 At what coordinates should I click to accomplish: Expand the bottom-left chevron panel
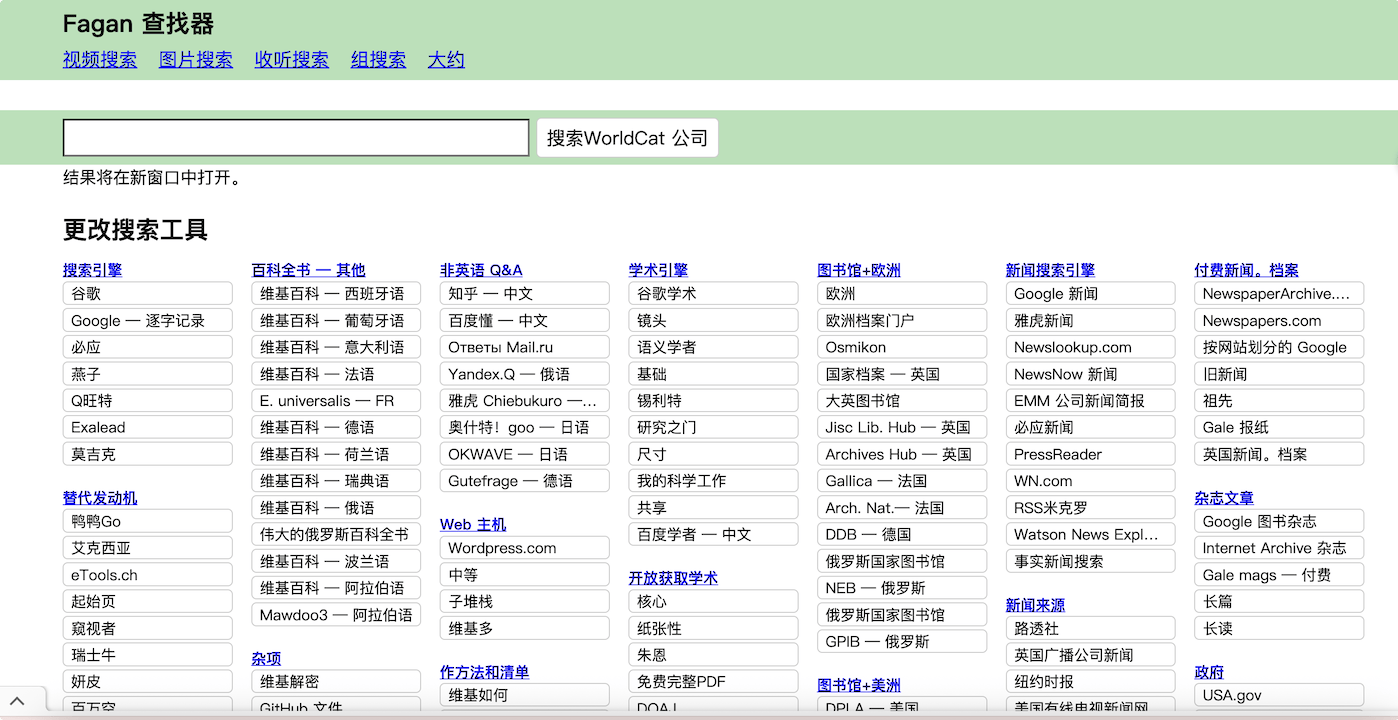(20, 702)
